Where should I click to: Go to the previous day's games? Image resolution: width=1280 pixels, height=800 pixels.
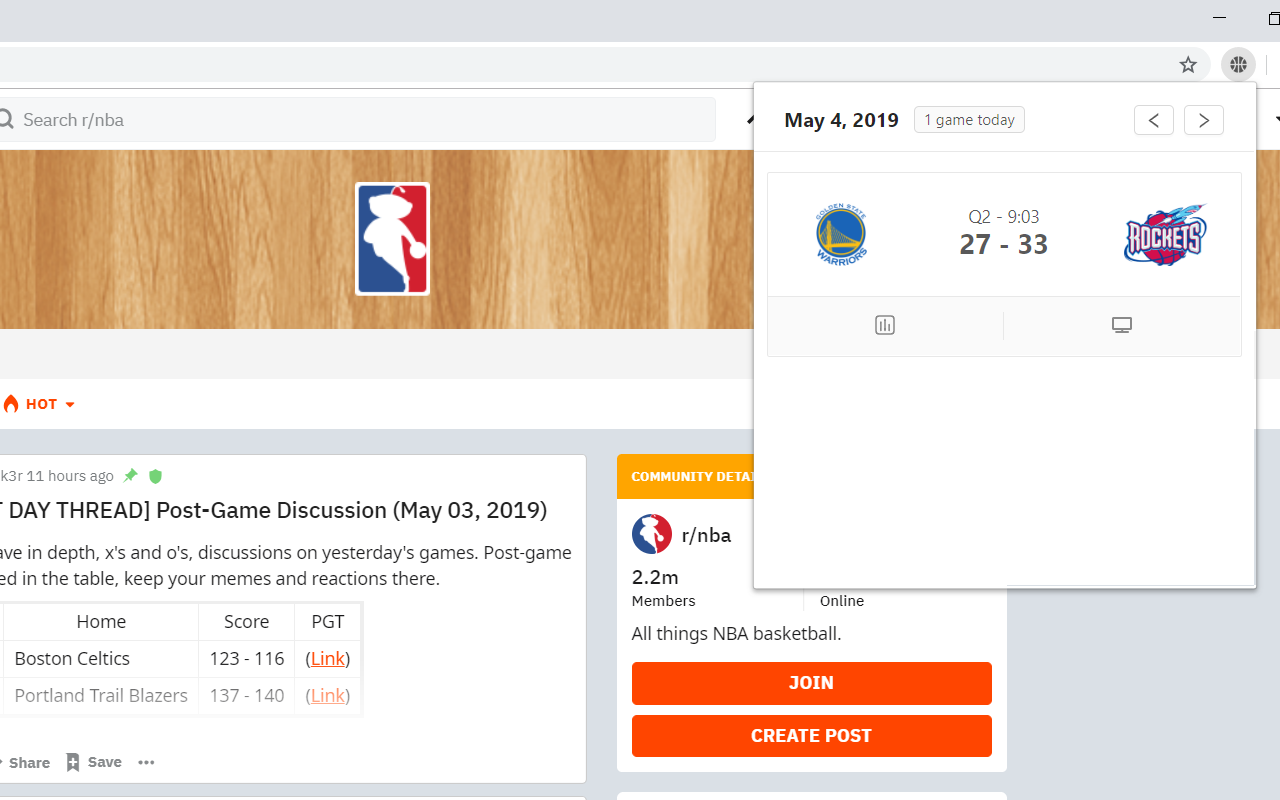1154,120
